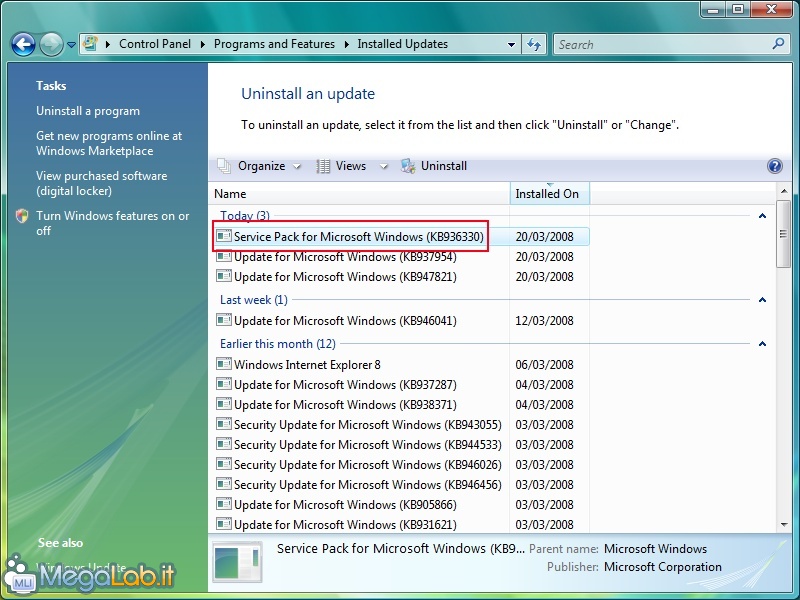Select the Installed Updates breadcrumb

click(x=402, y=44)
